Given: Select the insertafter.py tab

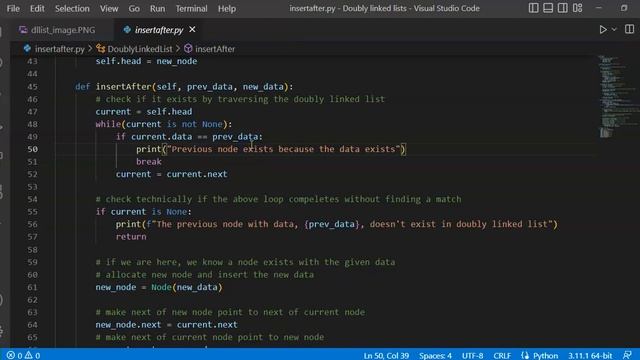Looking at the screenshot, I should (x=158, y=30).
